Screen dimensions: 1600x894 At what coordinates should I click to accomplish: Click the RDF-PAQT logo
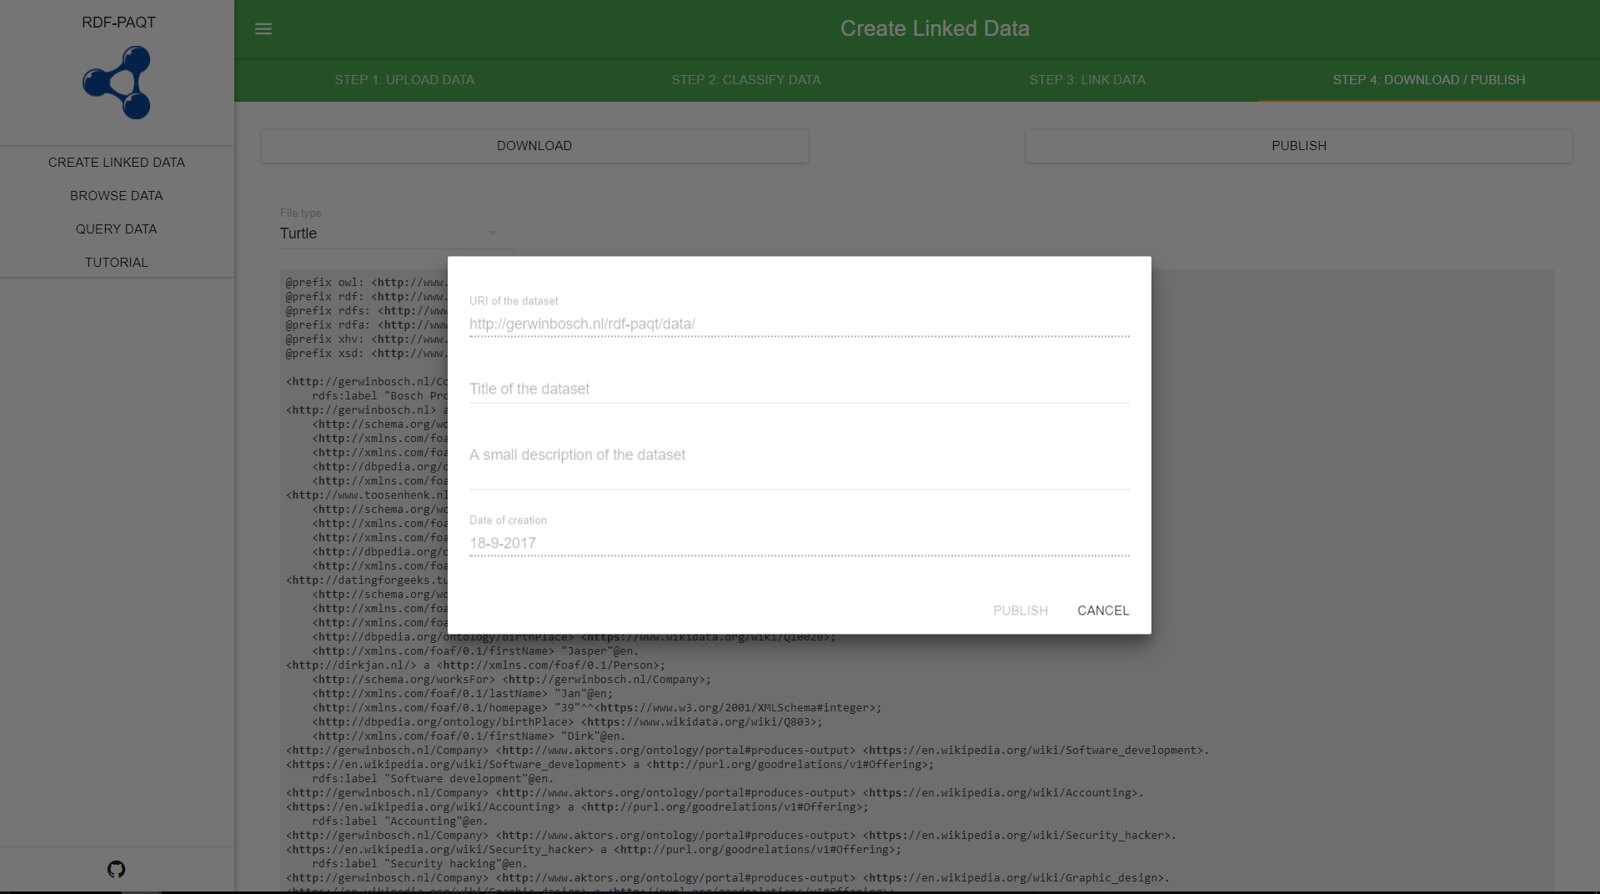click(117, 83)
